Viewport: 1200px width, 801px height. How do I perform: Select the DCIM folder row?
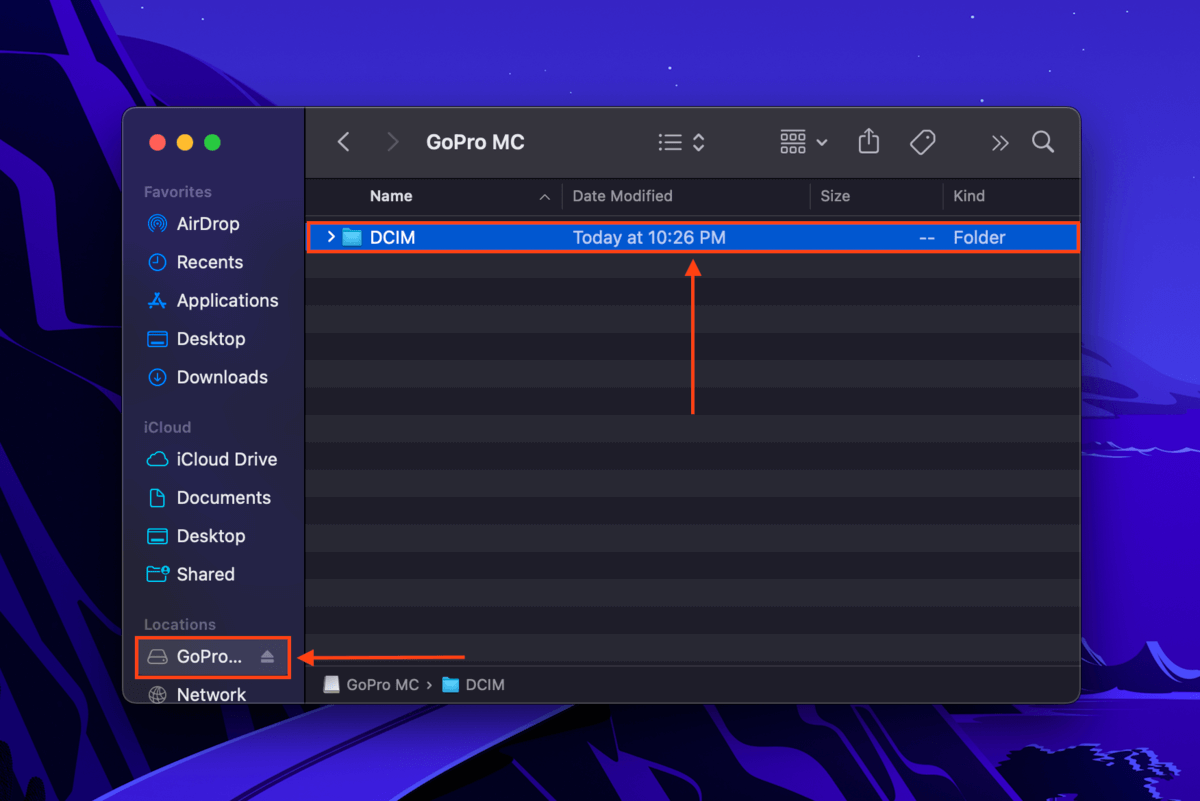pyautogui.click(x=692, y=238)
